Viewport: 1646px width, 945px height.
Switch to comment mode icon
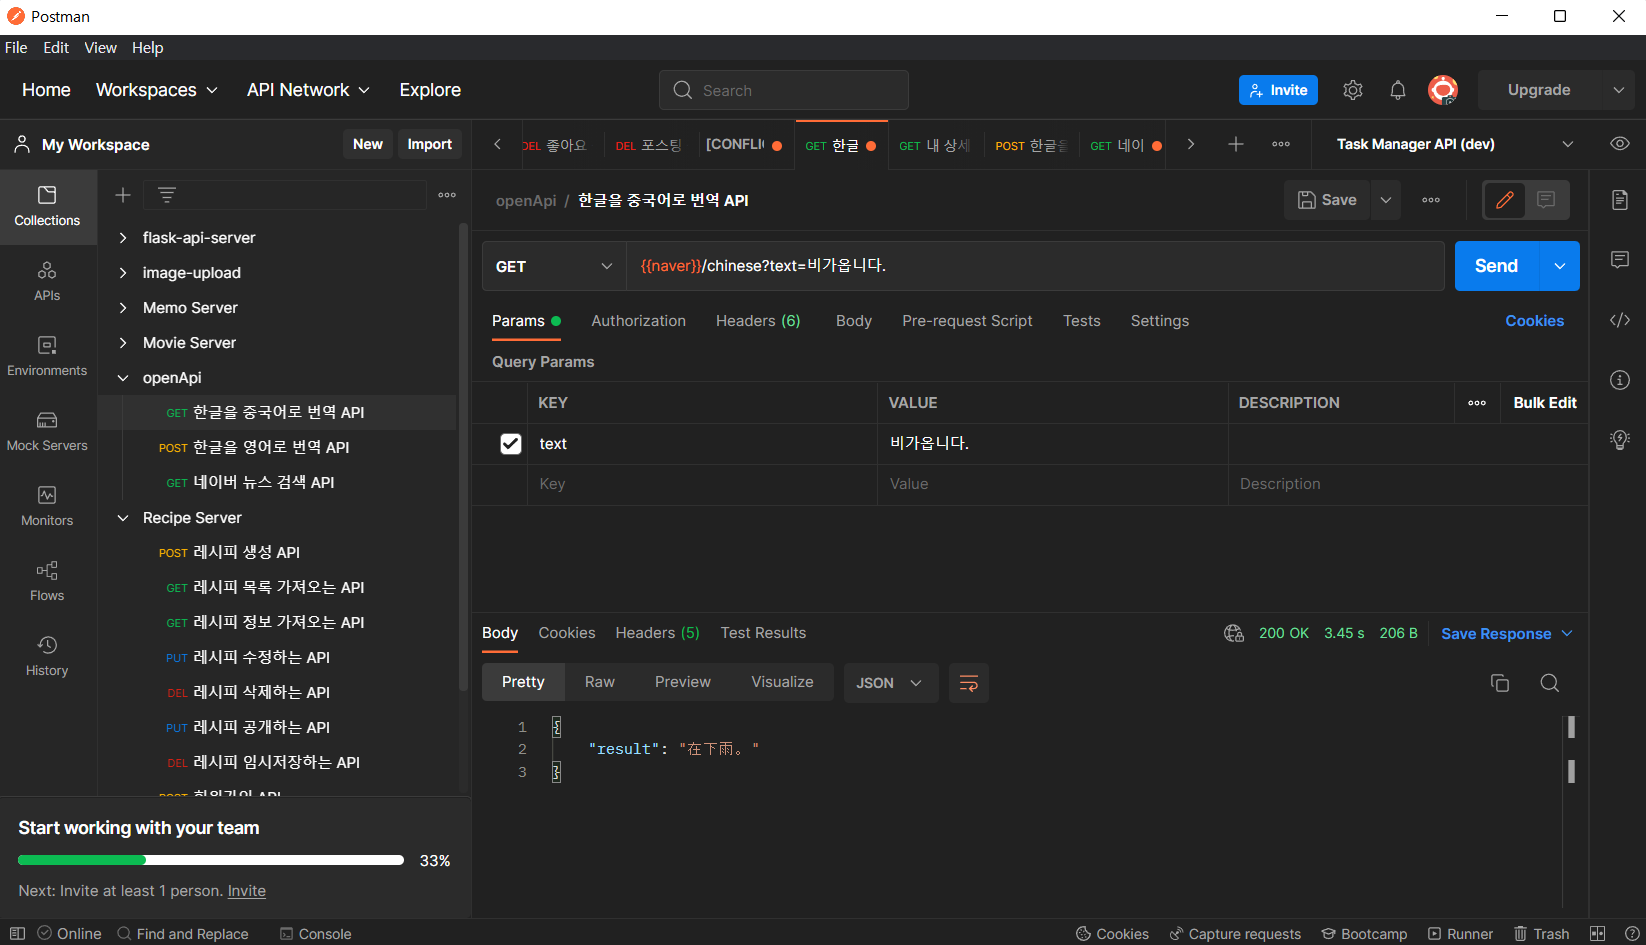tap(1546, 200)
